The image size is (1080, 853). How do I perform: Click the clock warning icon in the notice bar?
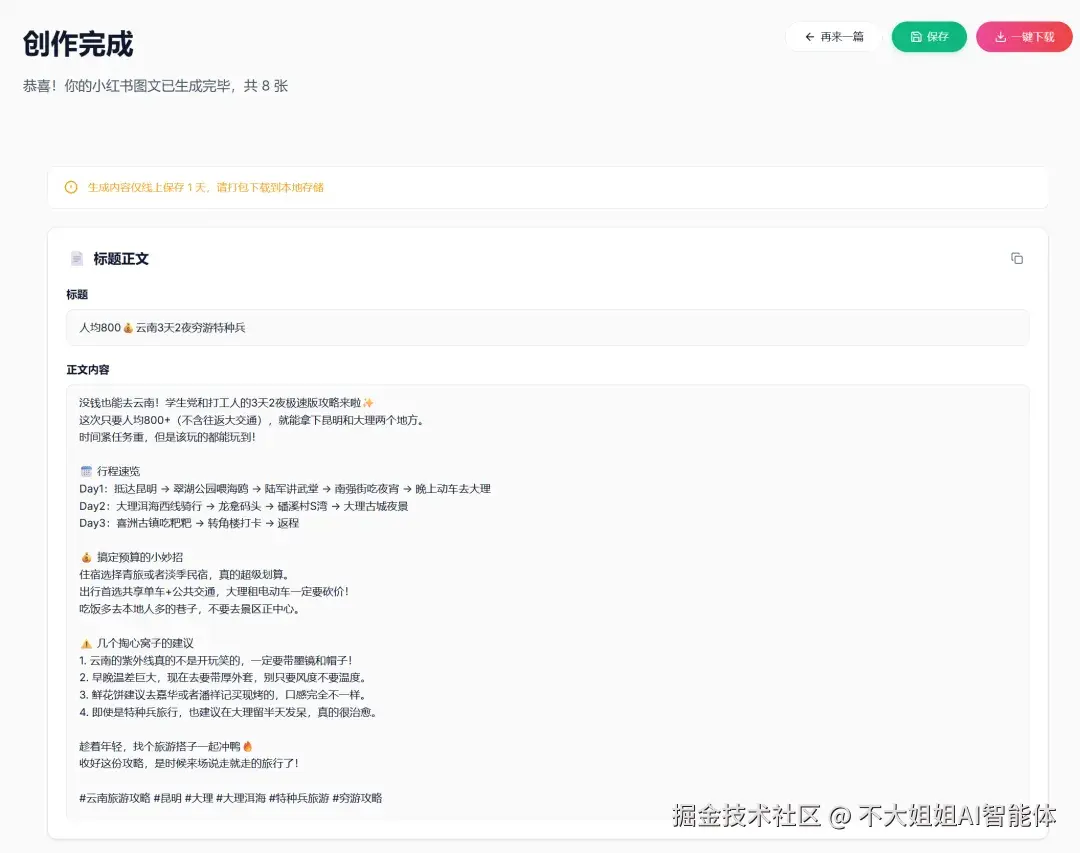click(x=70, y=188)
